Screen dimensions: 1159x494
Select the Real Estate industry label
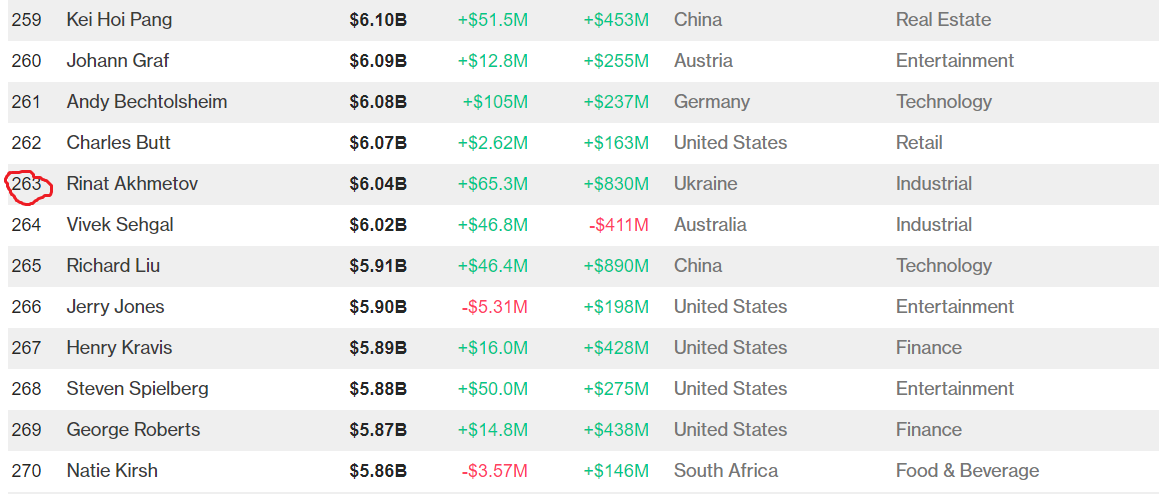pos(943,20)
